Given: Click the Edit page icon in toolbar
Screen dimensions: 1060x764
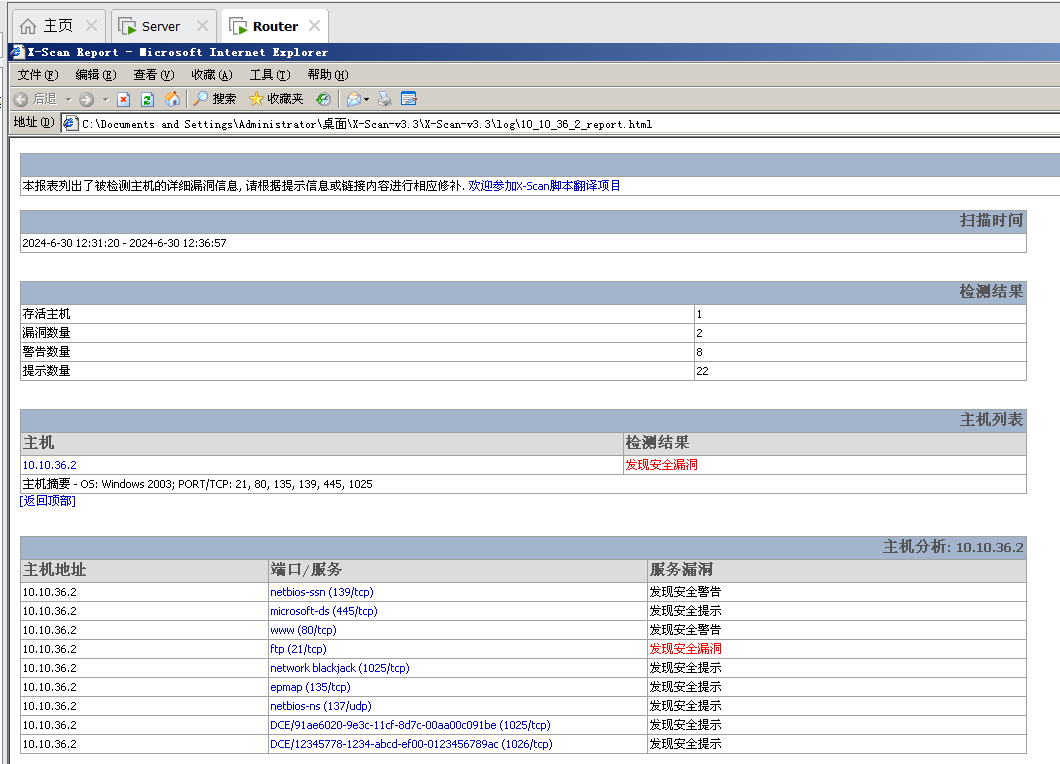Looking at the screenshot, I should pos(408,99).
